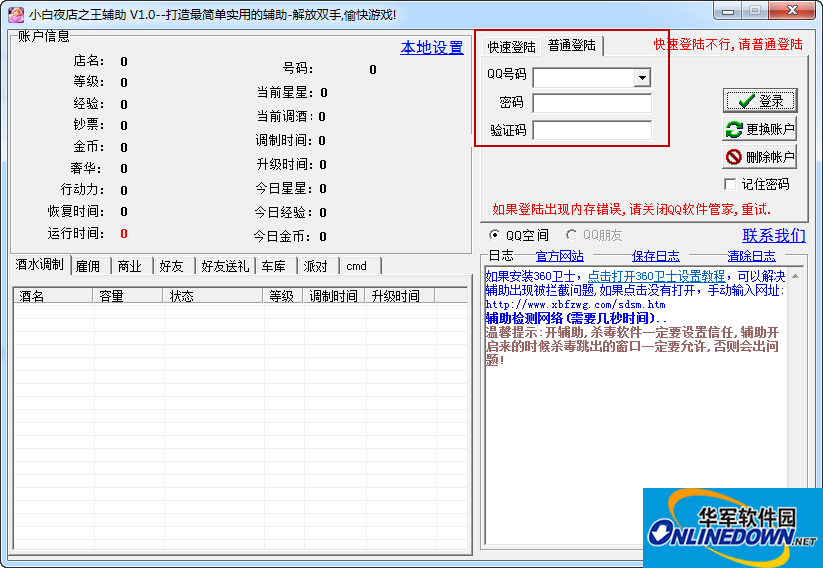Click the 等级 column header
The width and height of the screenshot is (823, 568).
[x=283, y=296]
